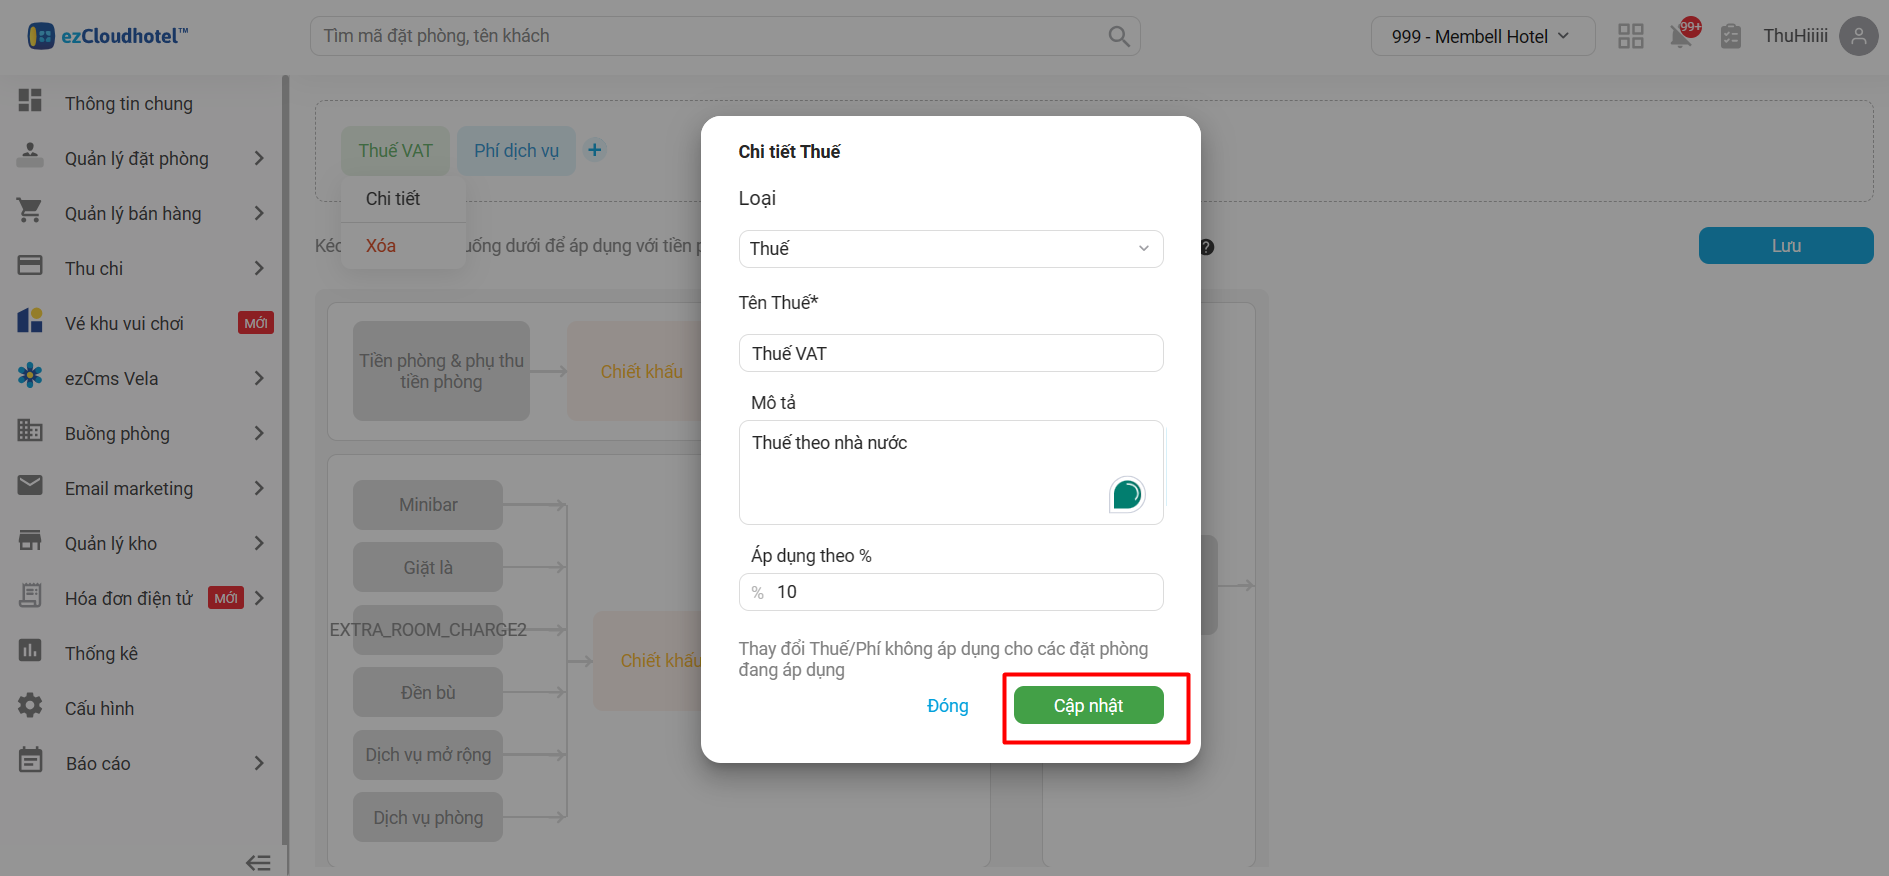Click the Tên Thuế input field
The image size is (1889, 876).
[x=950, y=353]
